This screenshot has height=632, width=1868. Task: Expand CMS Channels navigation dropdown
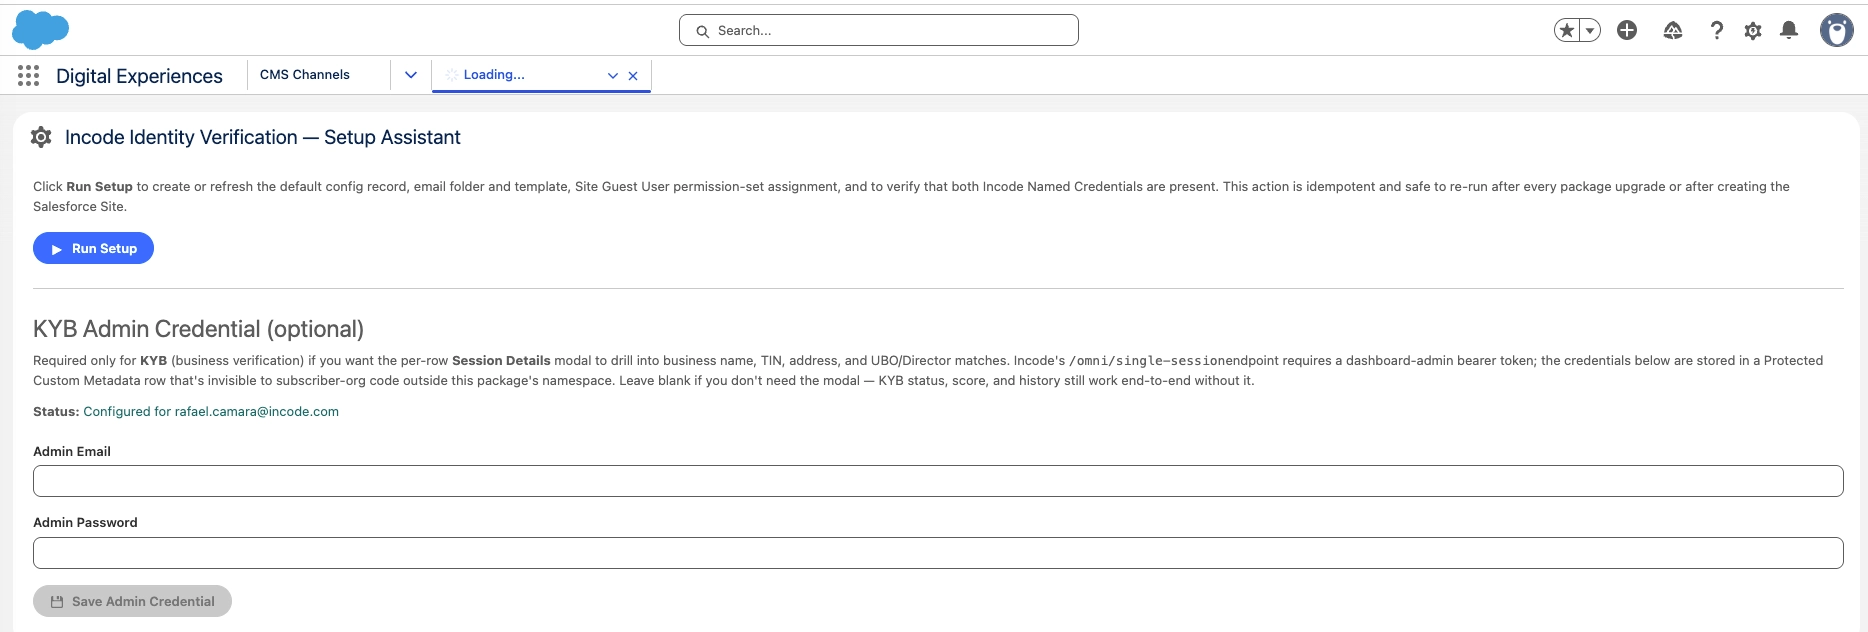(411, 75)
